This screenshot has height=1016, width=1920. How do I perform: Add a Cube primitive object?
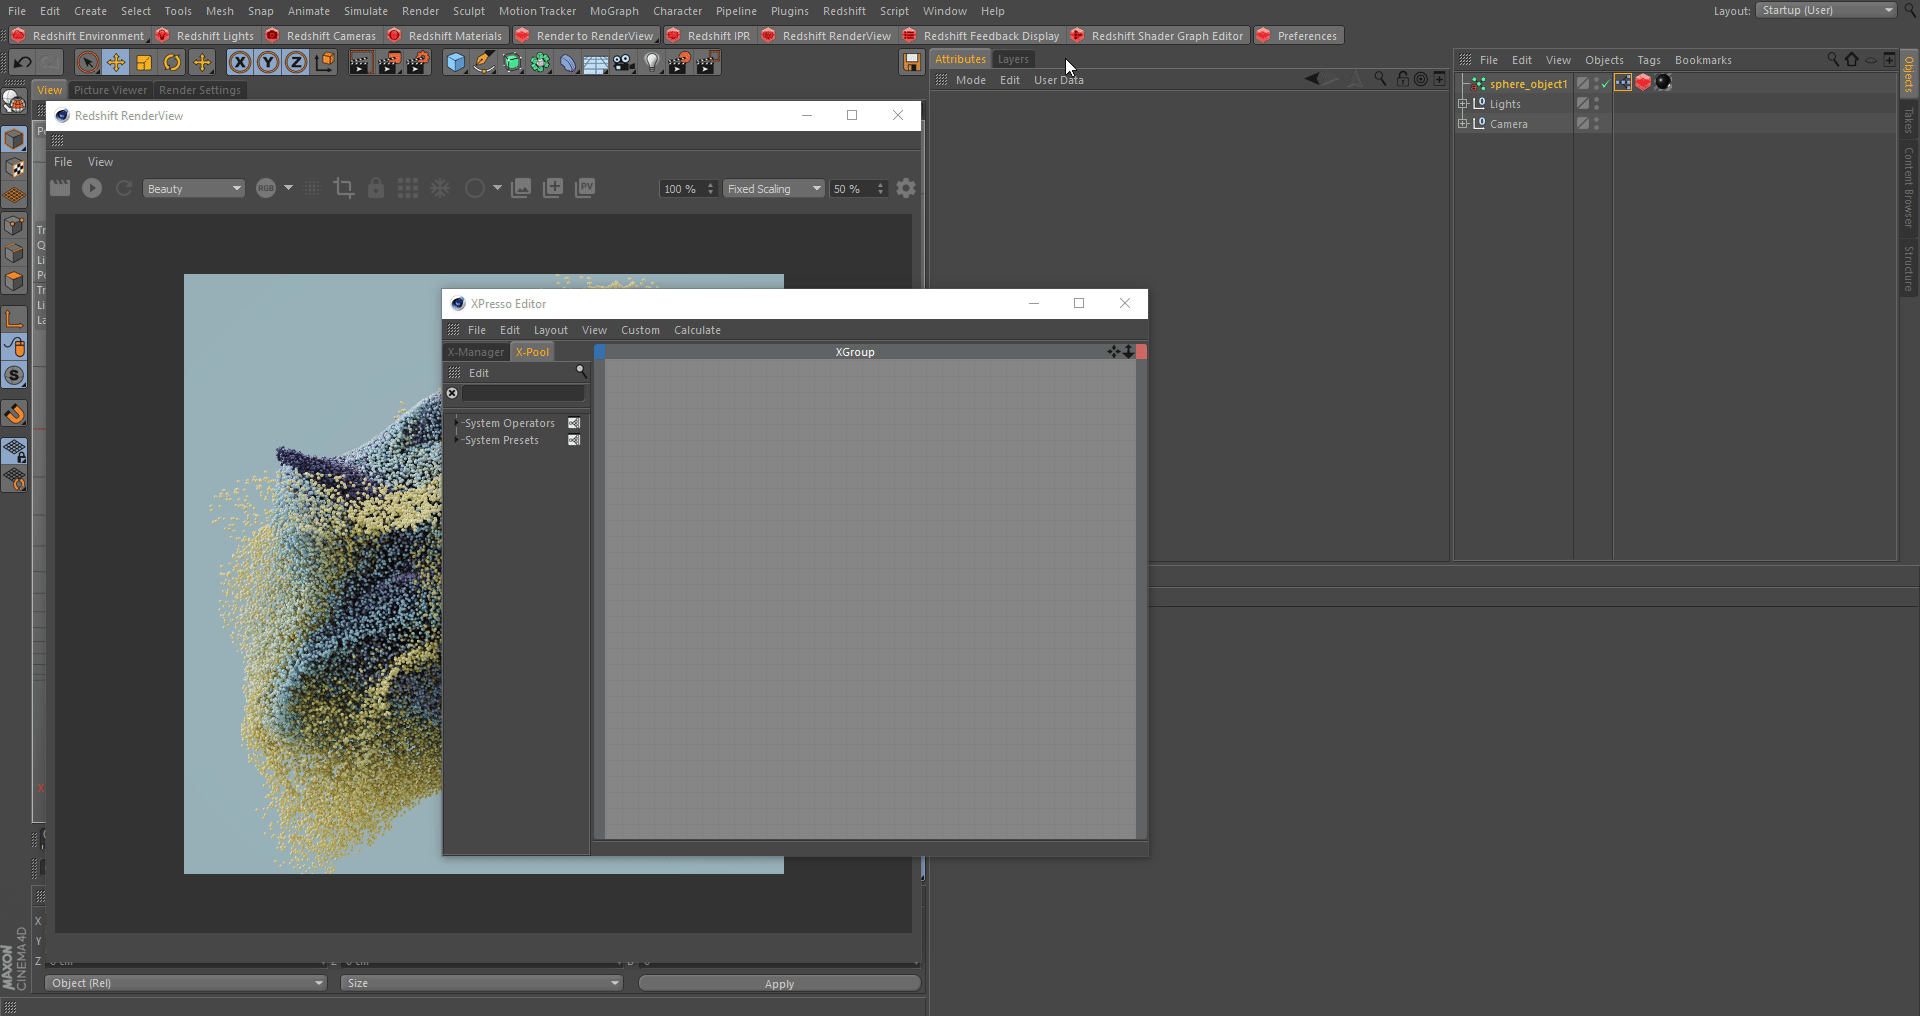pyautogui.click(x=456, y=63)
